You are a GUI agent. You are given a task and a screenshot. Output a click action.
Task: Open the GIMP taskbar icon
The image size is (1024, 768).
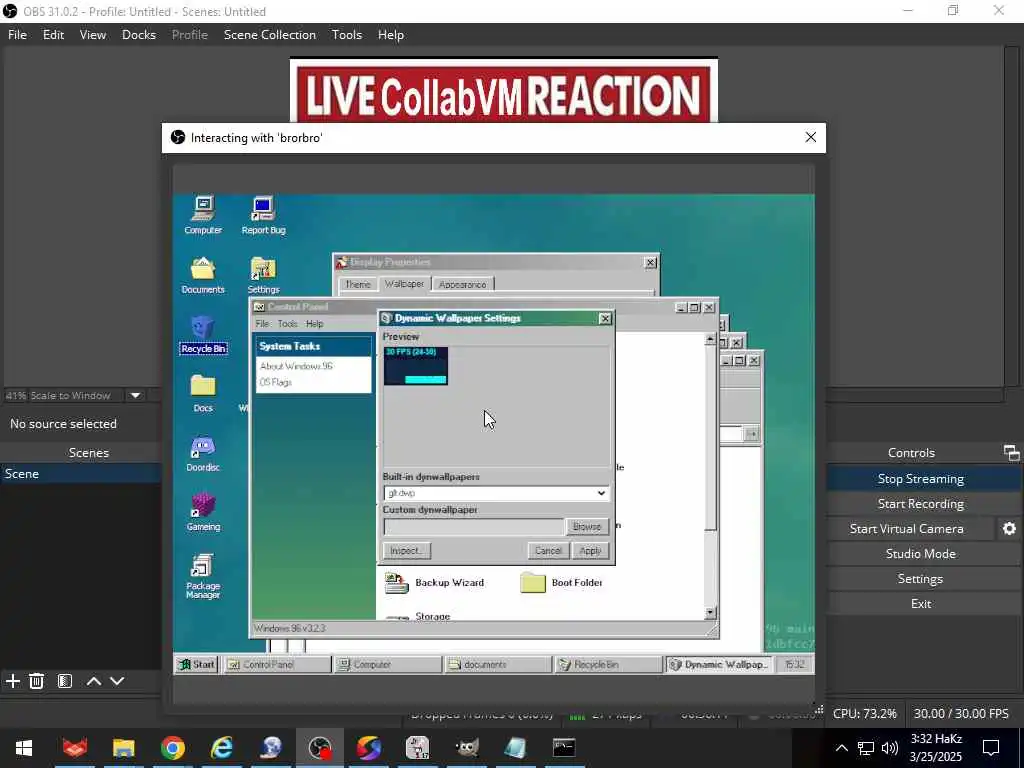click(x=466, y=748)
